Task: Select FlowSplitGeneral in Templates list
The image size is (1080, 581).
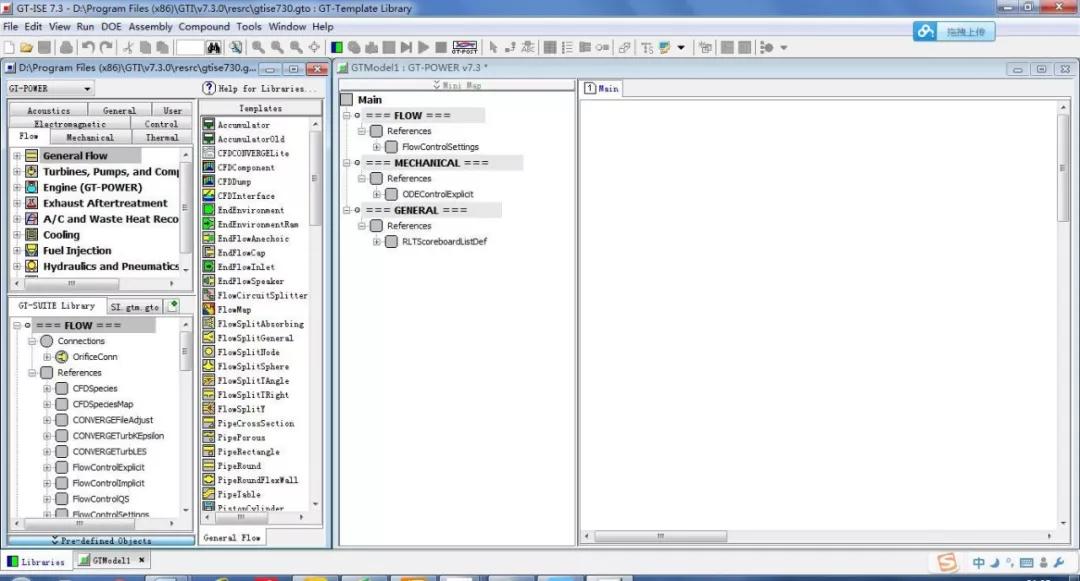Action: click(x=256, y=338)
